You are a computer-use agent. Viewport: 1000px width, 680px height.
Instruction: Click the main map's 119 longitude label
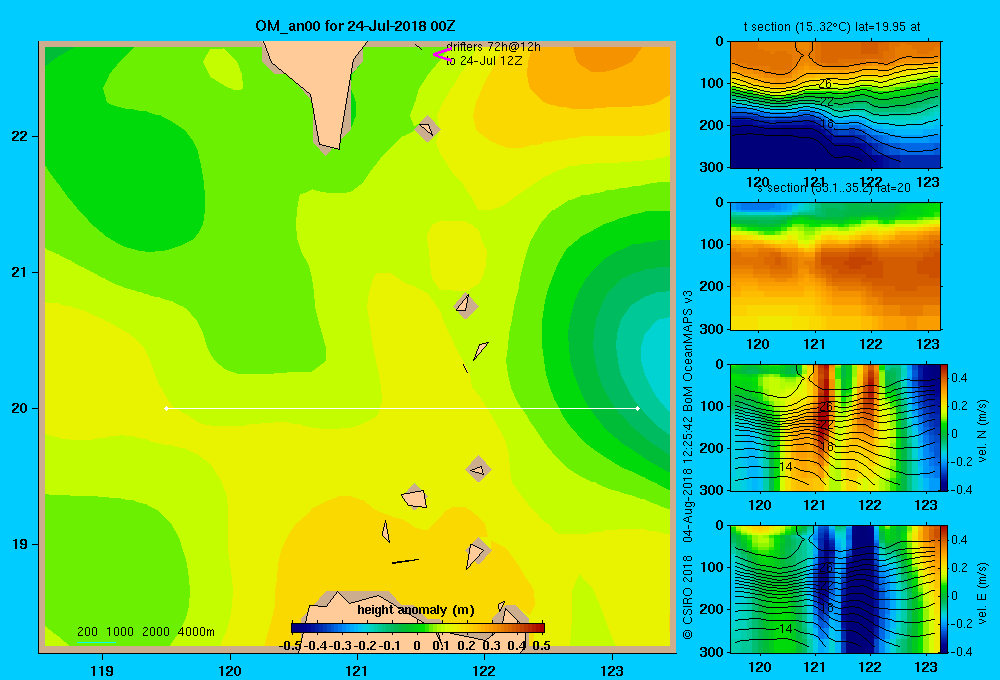tap(102, 670)
